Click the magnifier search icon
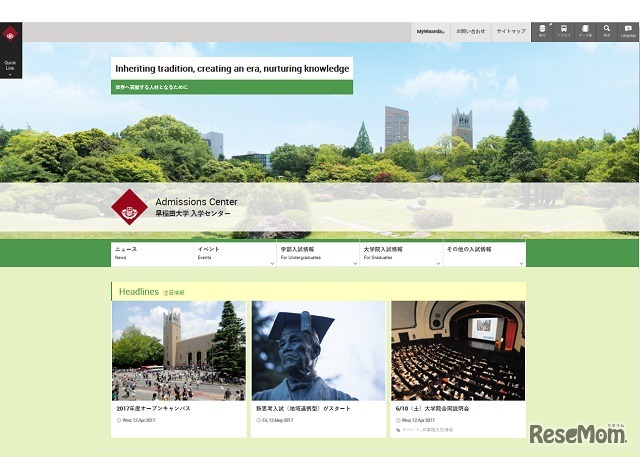The image size is (640, 457). (607, 31)
